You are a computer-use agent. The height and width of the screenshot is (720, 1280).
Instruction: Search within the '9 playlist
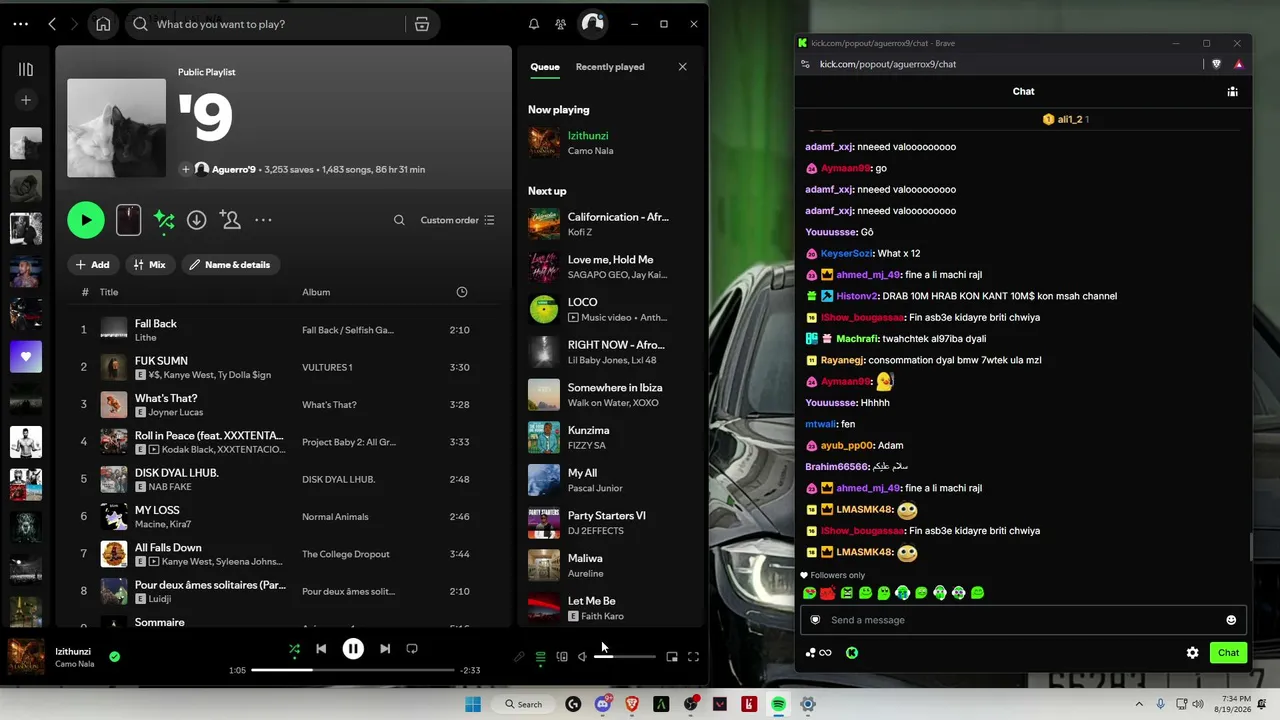[399, 220]
